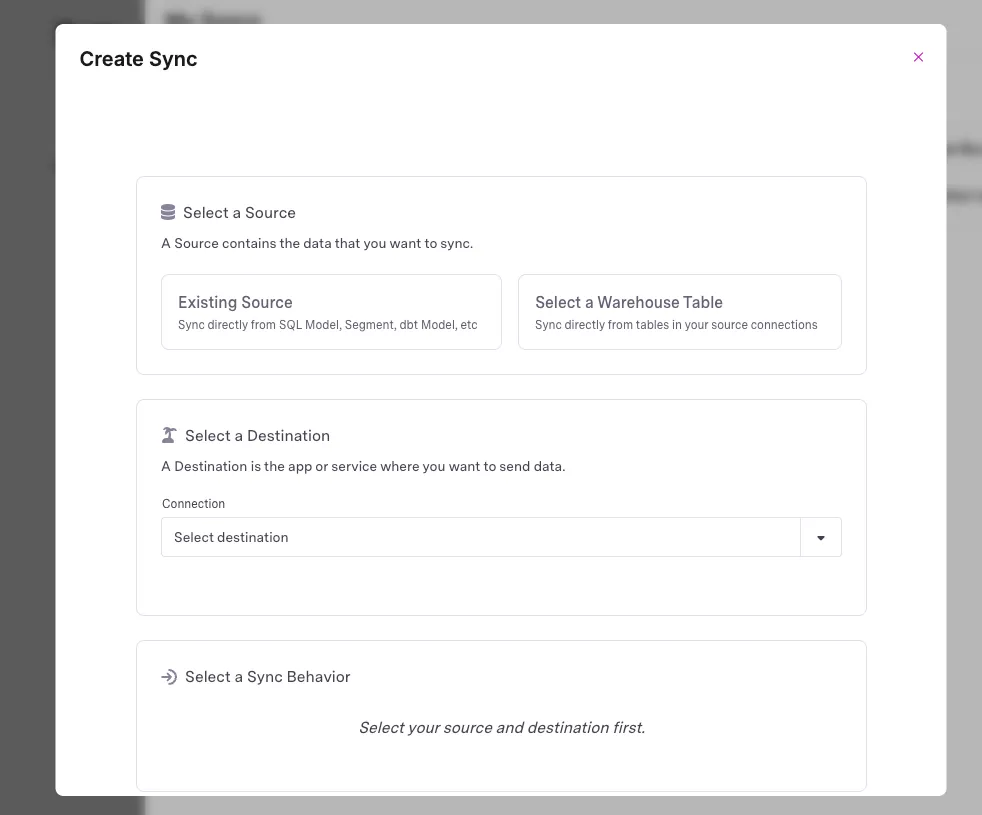Open the Select destination combo box
The height and width of the screenshot is (815, 982).
tap(501, 537)
